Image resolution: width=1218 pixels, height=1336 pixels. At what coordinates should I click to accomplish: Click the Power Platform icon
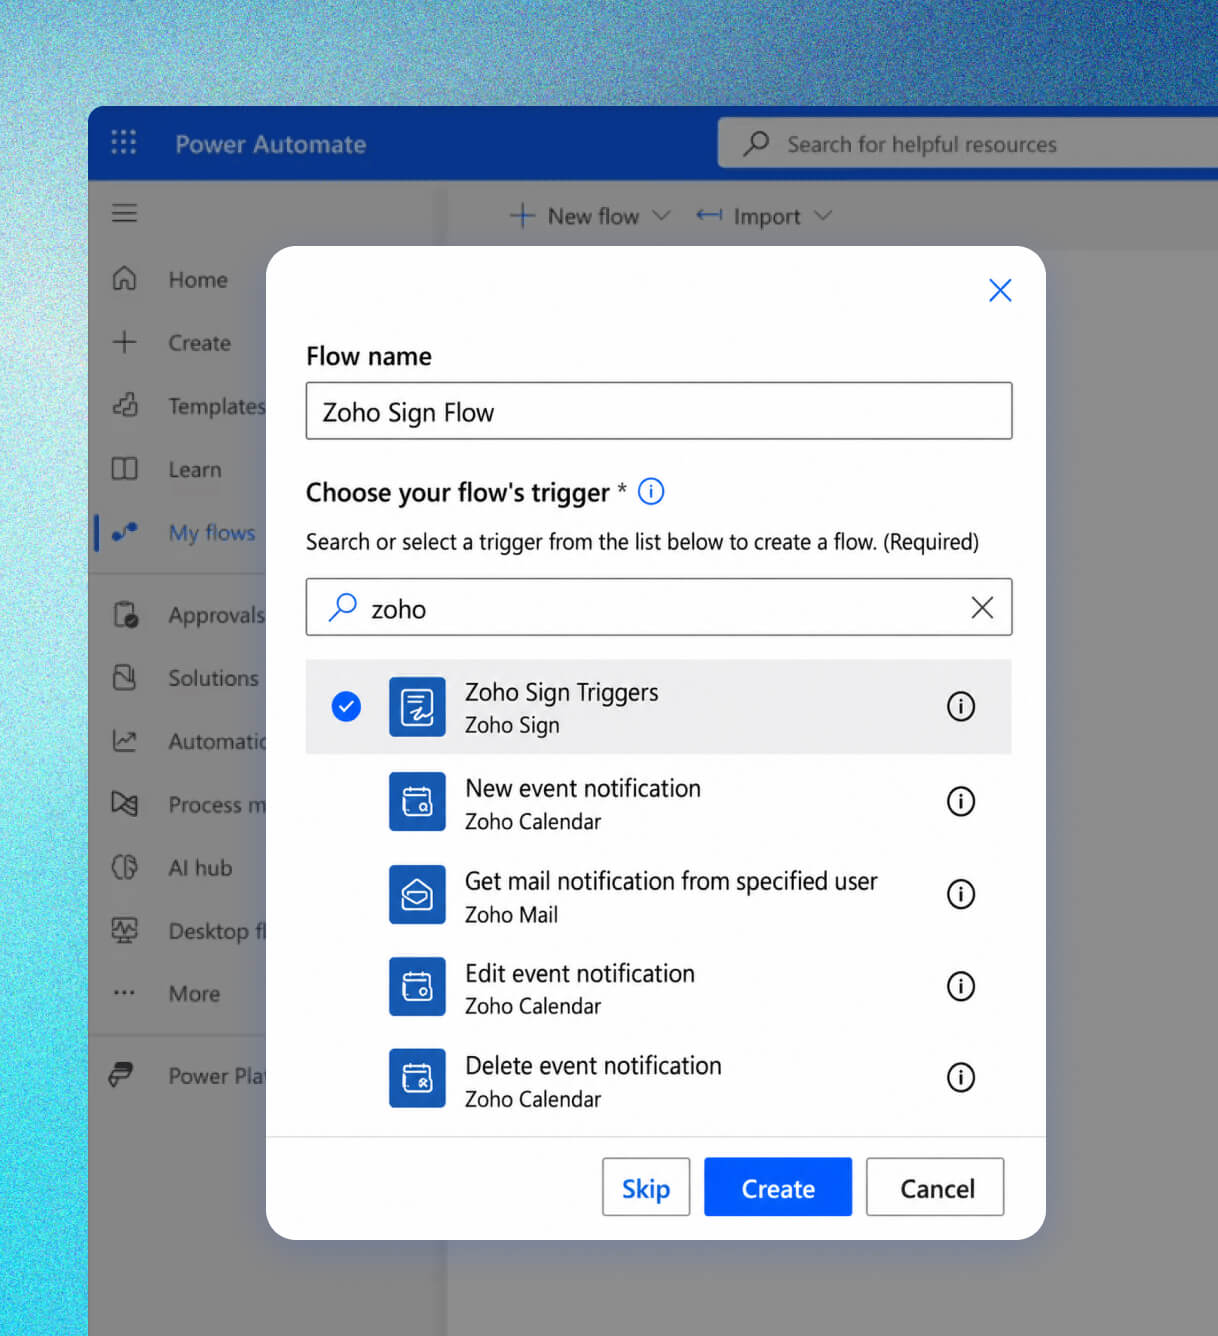pyautogui.click(x=121, y=1075)
